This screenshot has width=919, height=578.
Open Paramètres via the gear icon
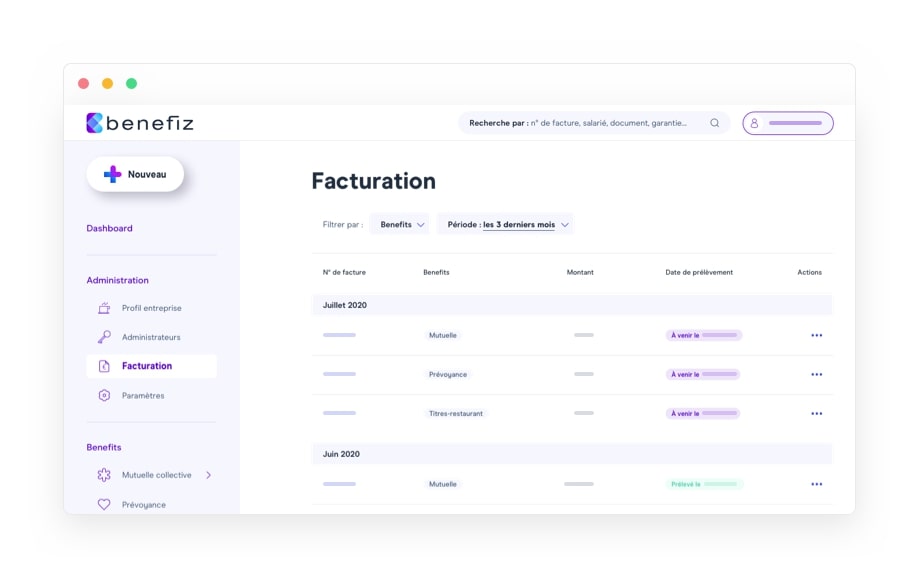[x=104, y=395]
